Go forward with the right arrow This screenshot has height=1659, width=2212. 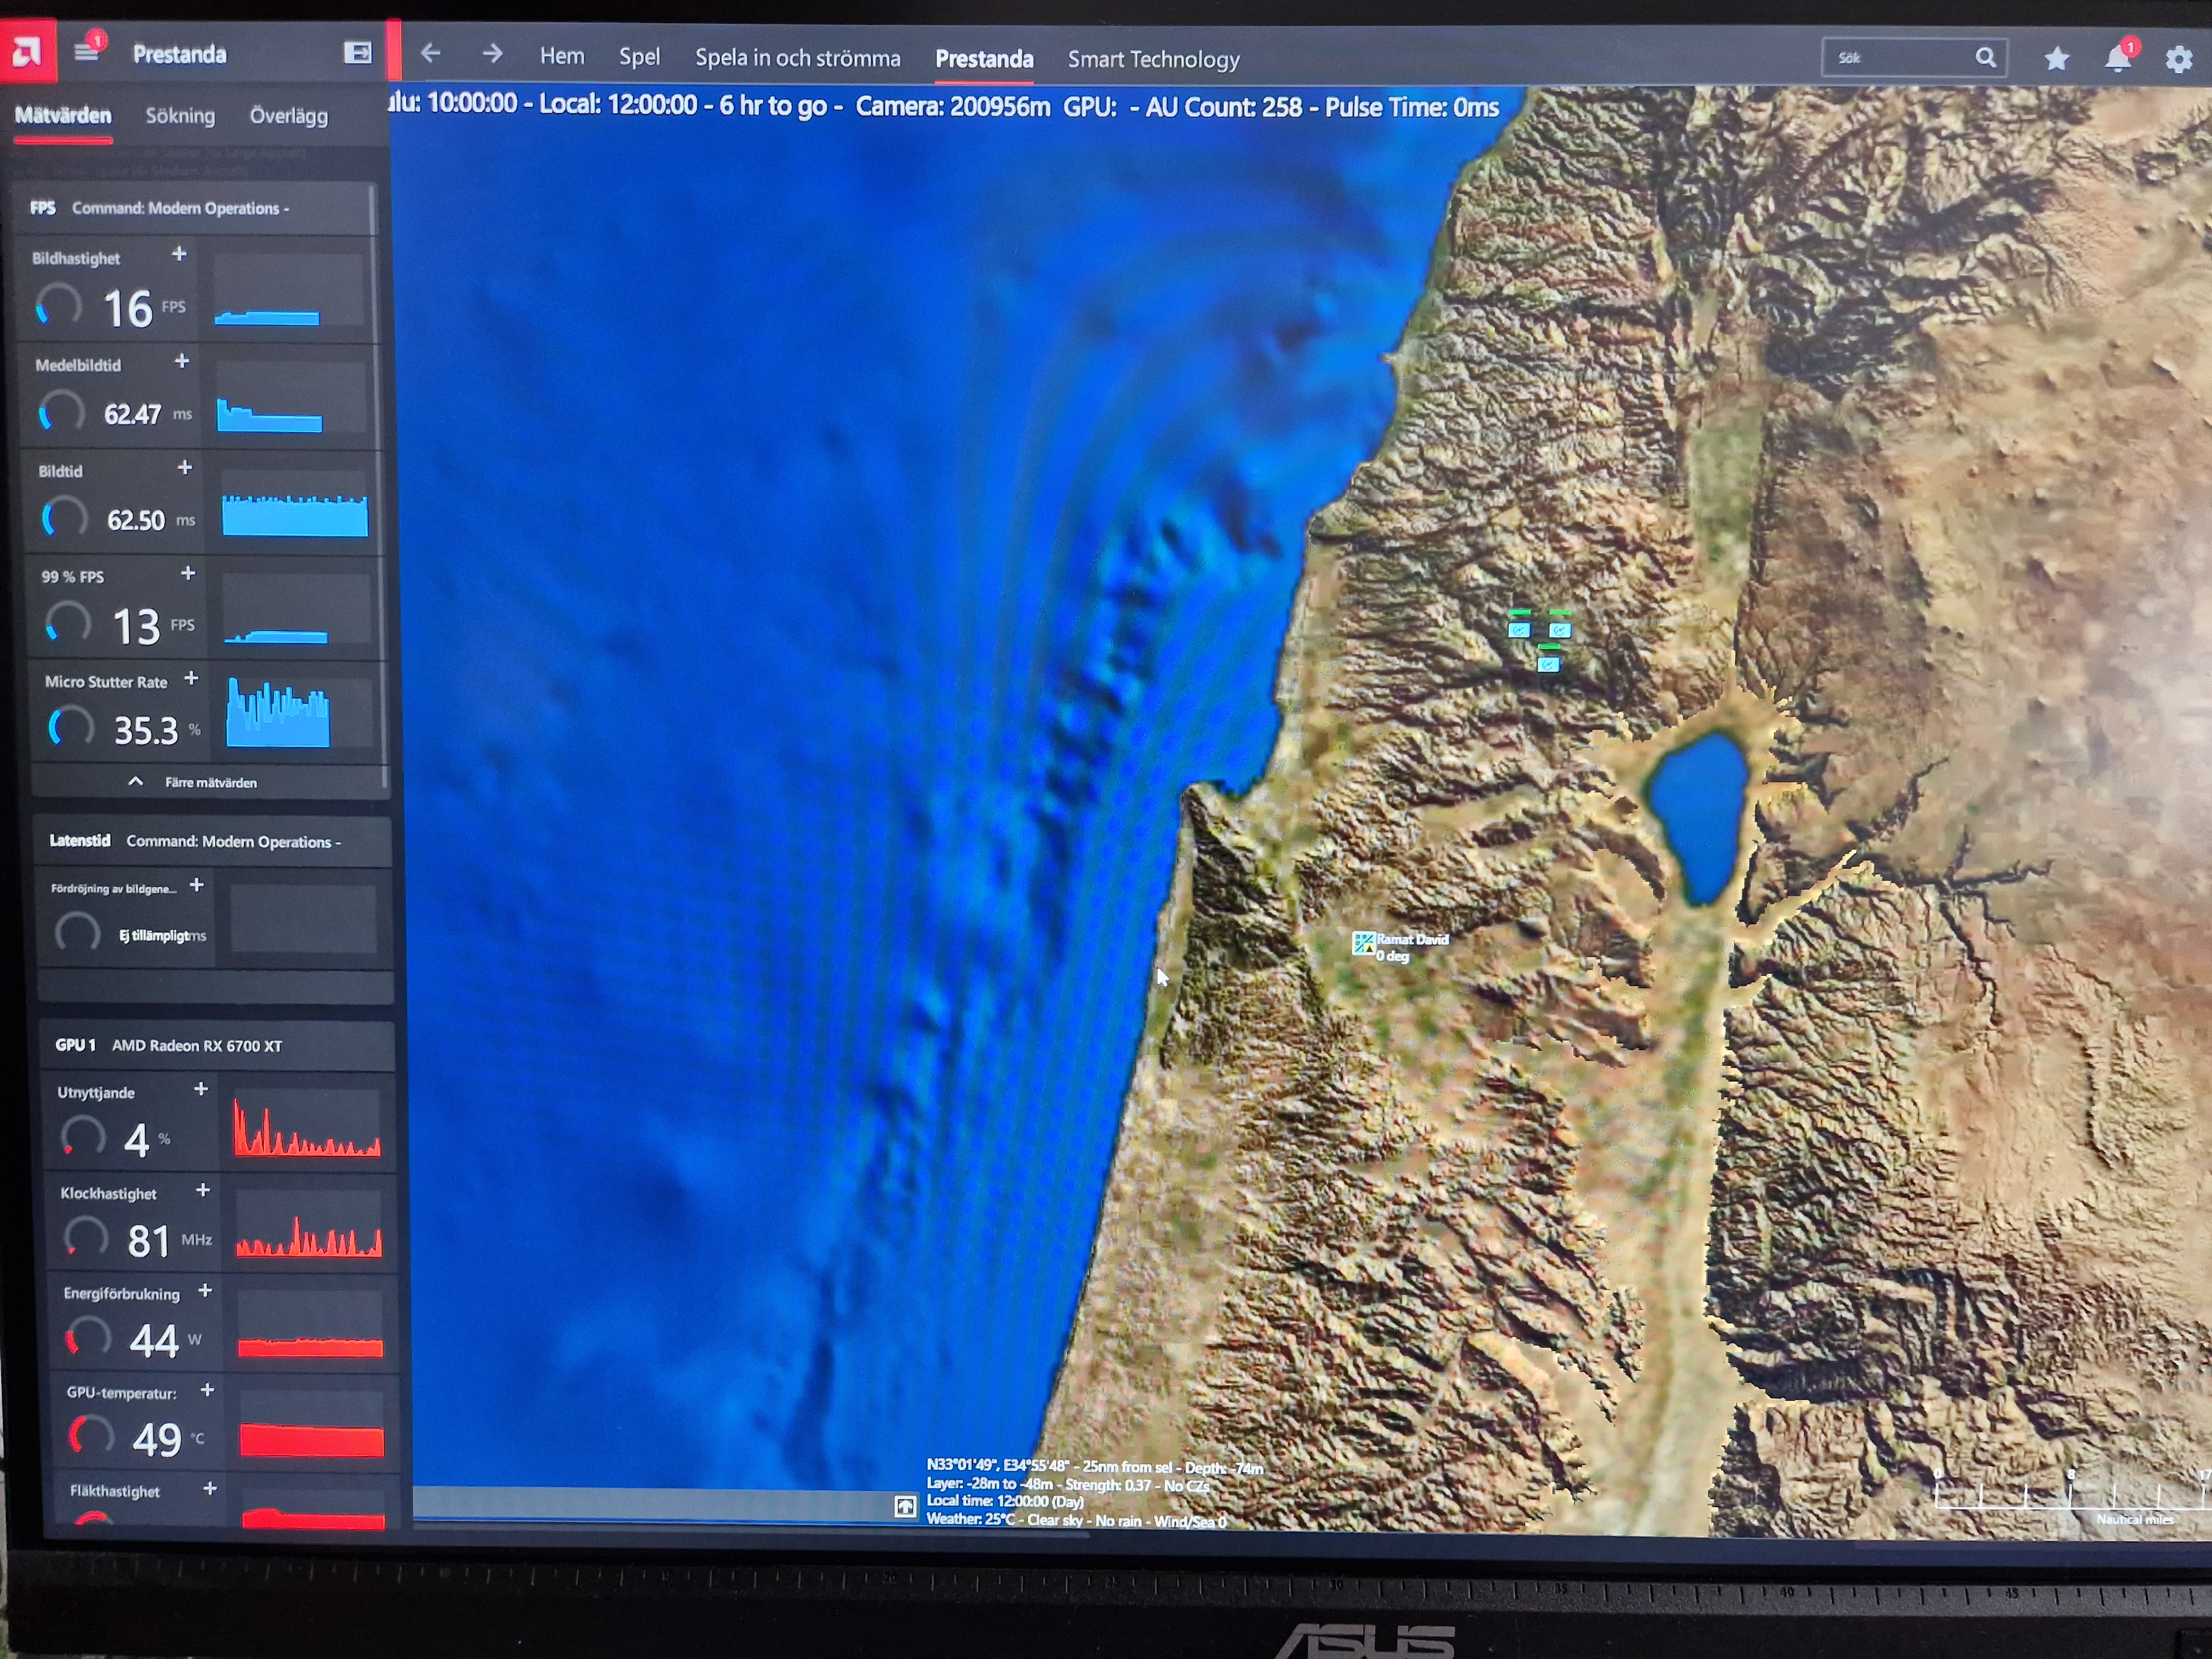click(492, 53)
